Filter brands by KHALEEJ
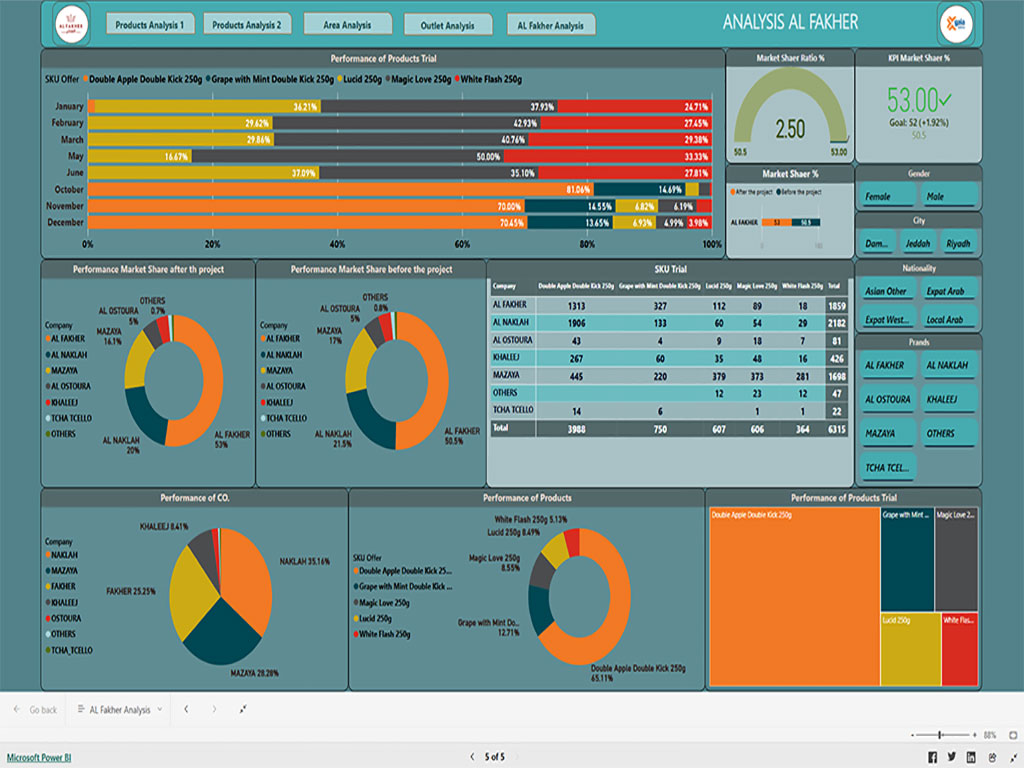1024x768 pixels. 948,399
